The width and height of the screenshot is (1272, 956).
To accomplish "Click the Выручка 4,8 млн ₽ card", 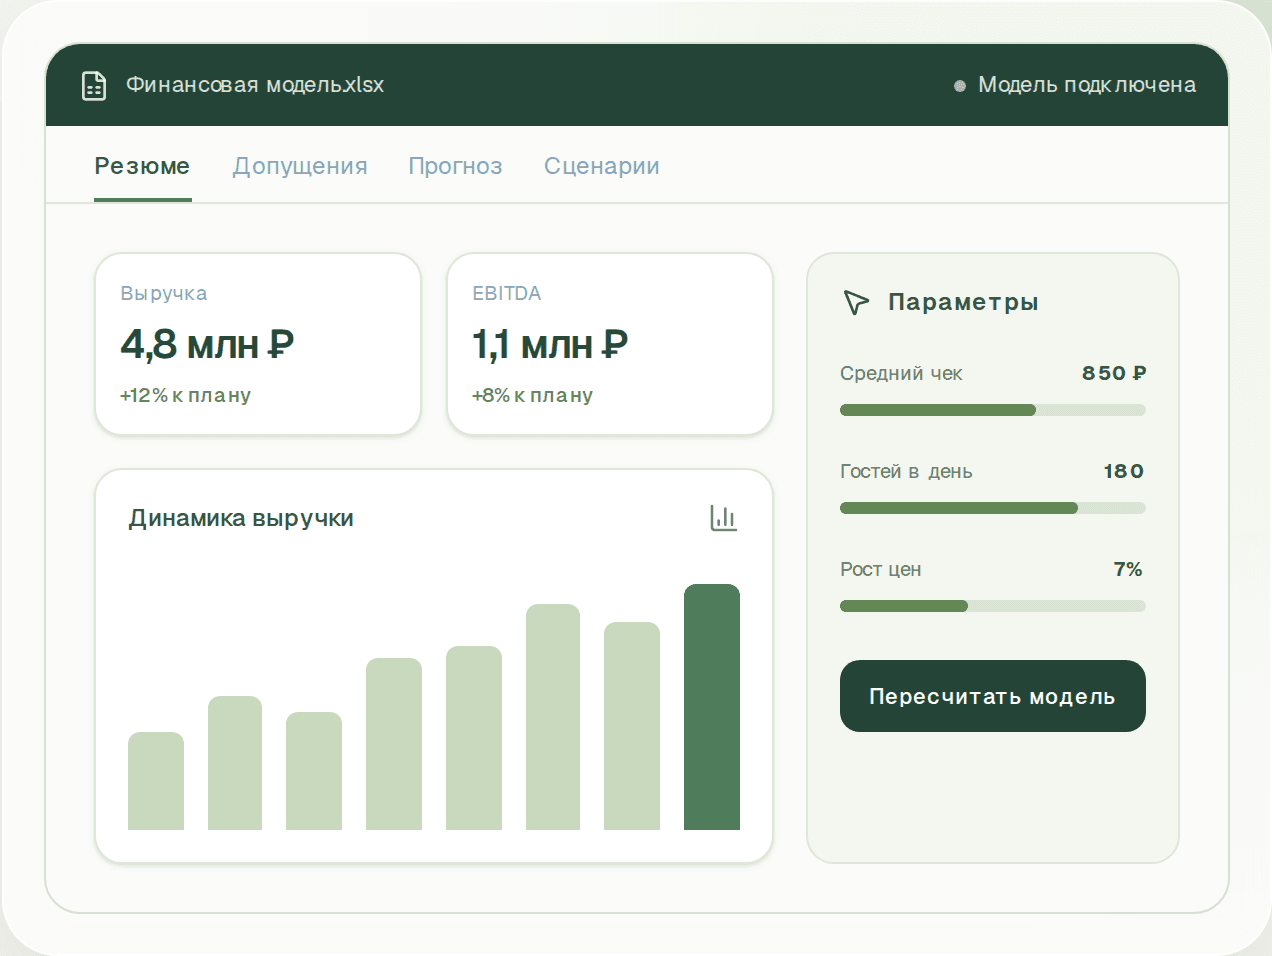I will pyautogui.click(x=258, y=344).
